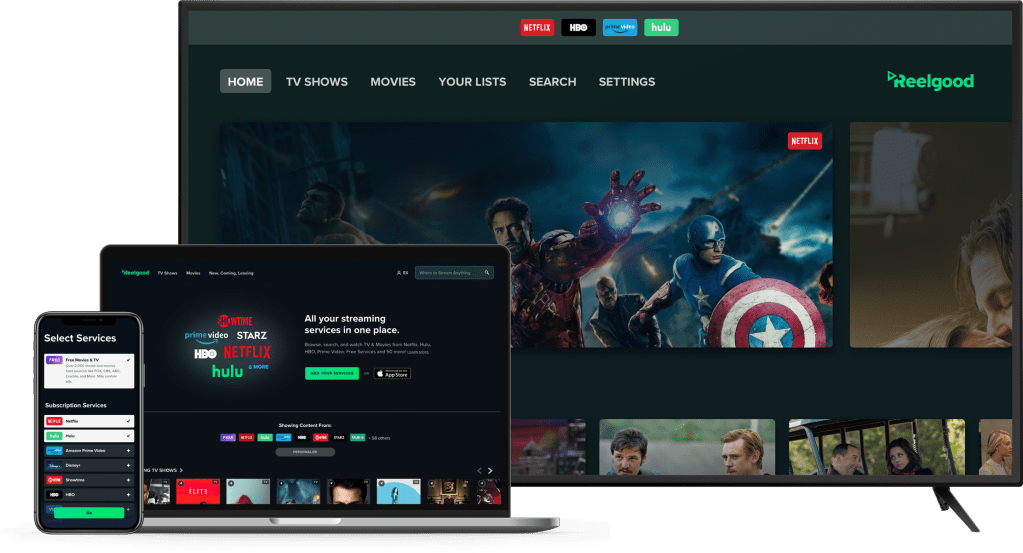Open the light blue show poster on the laptop
Viewport: 1023px width, 553px height.
(399, 491)
